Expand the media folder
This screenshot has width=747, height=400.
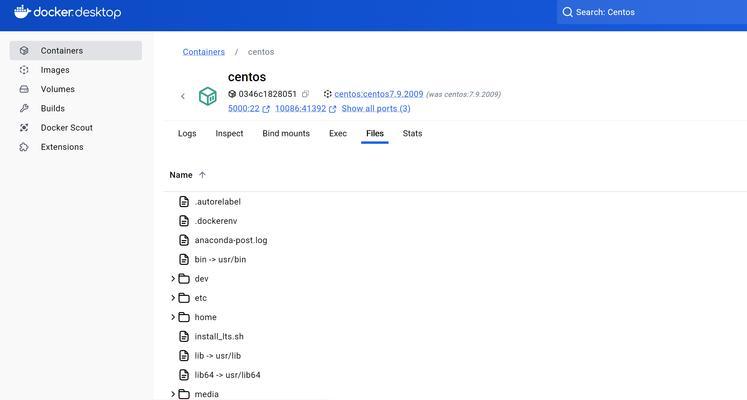click(173, 394)
